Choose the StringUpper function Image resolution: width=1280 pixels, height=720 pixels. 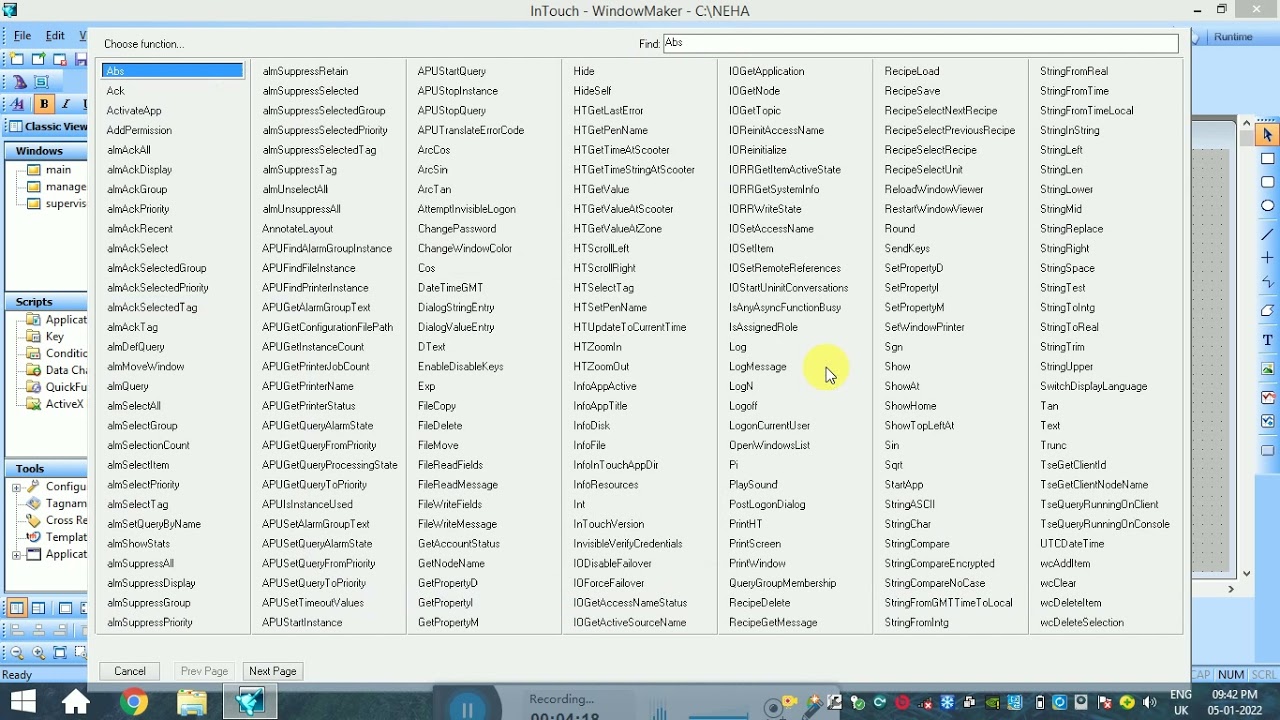[1066, 367]
